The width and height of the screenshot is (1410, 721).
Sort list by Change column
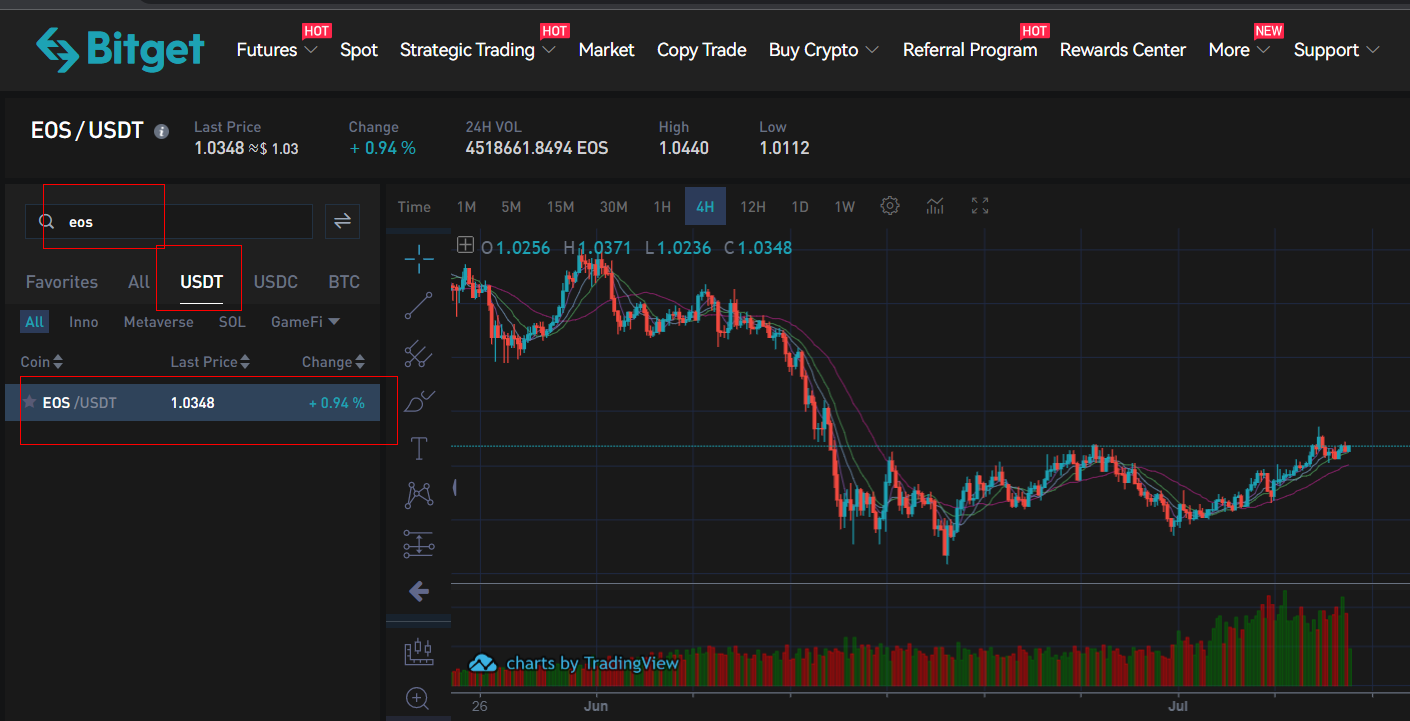tap(334, 362)
